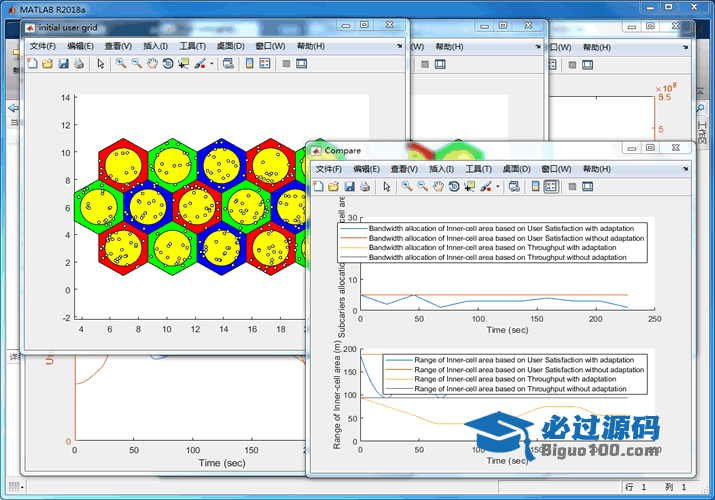Click New Figure icon in initial user grid
Viewport: 715px width, 500px height.
coord(31,64)
